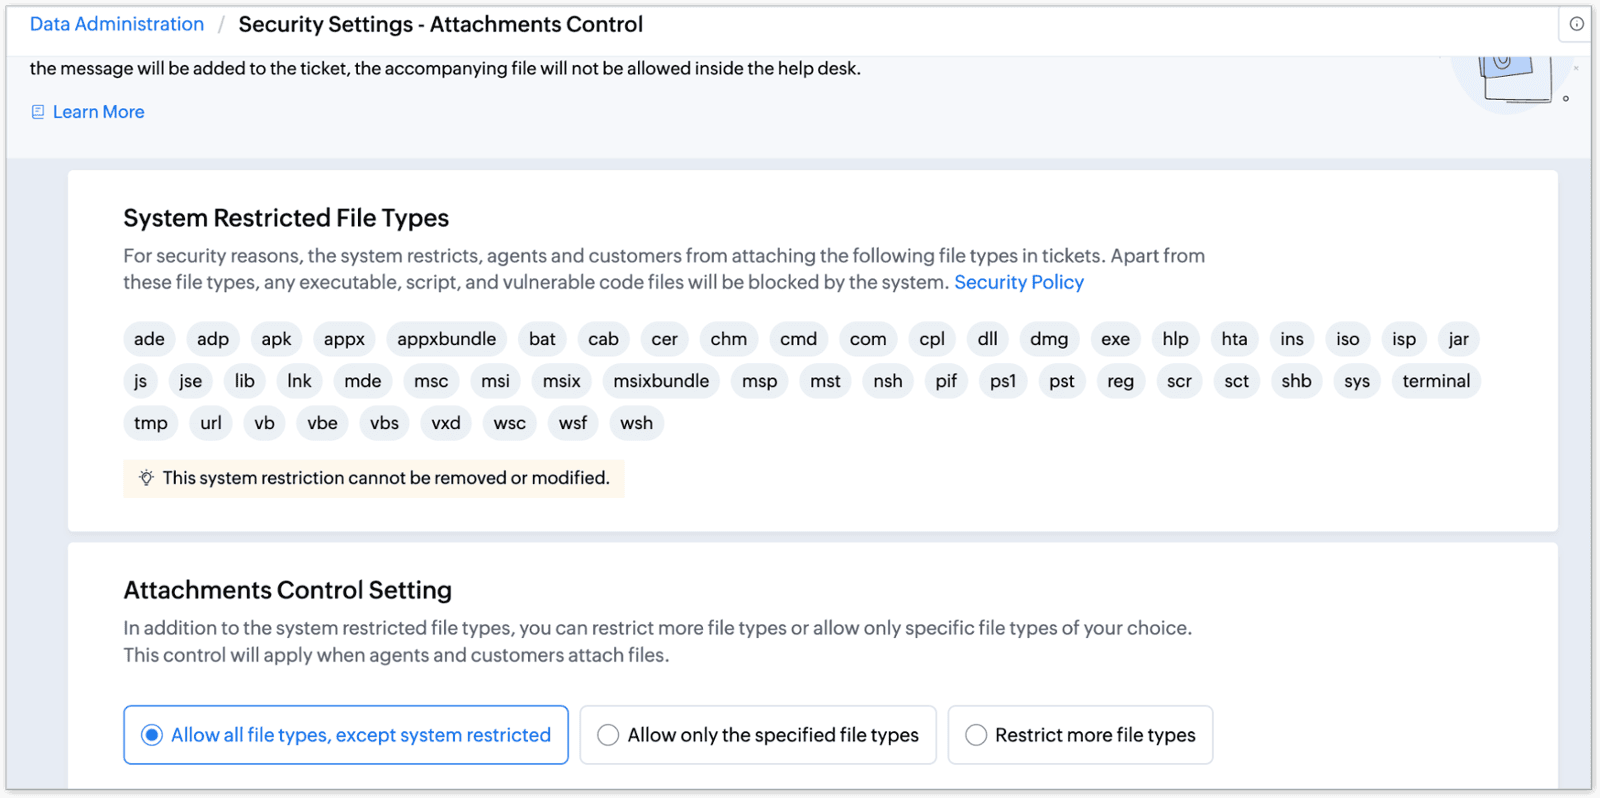The image size is (1600, 798).
Task: Open the Data Administration breadcrumb
Action: coord(117,24)
